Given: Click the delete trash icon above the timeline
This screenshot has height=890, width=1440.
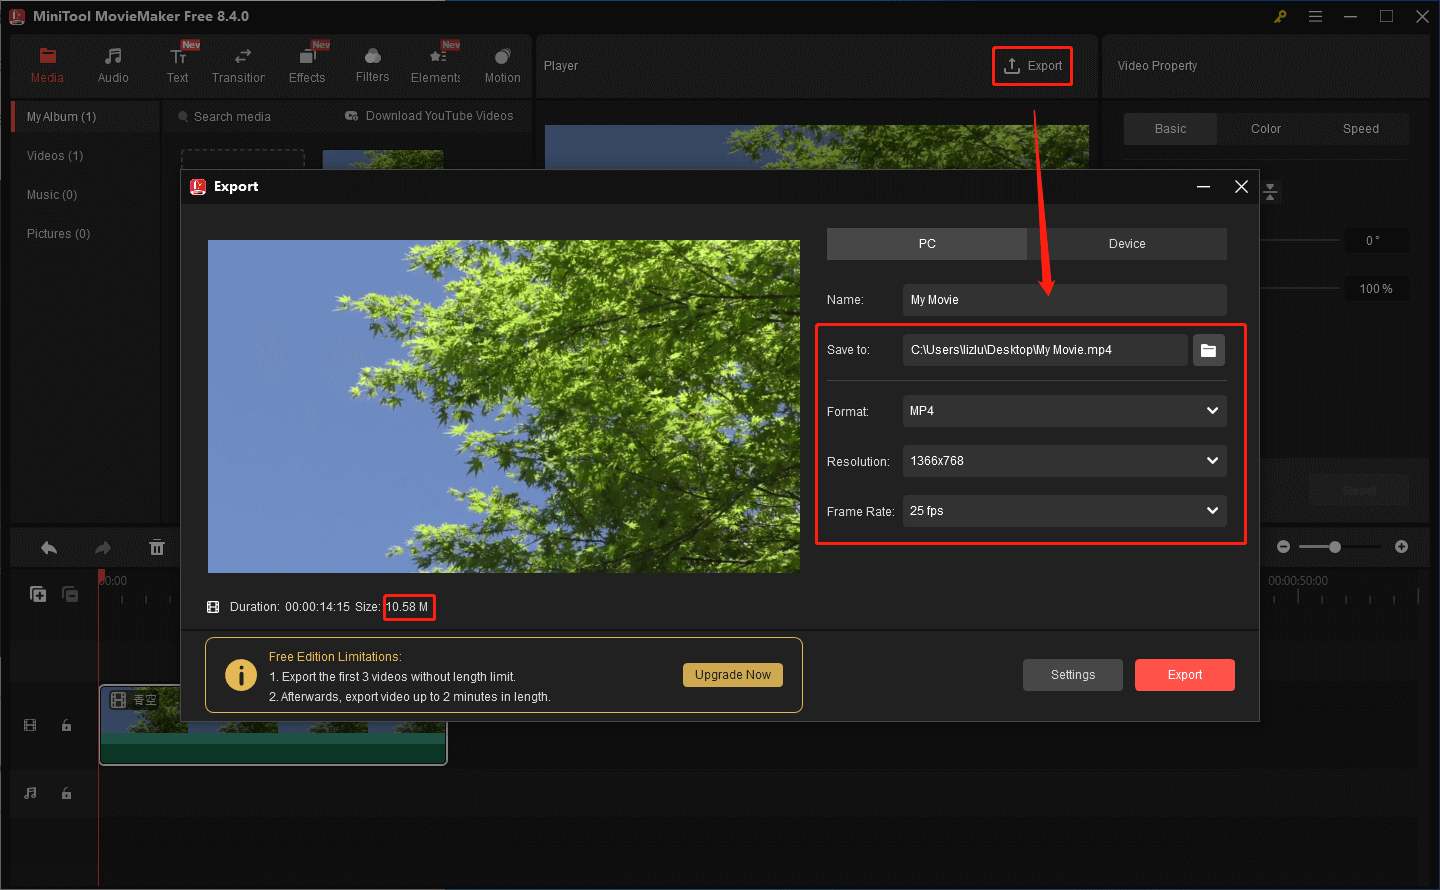Looking at the screenshot, I should point(156,547).
